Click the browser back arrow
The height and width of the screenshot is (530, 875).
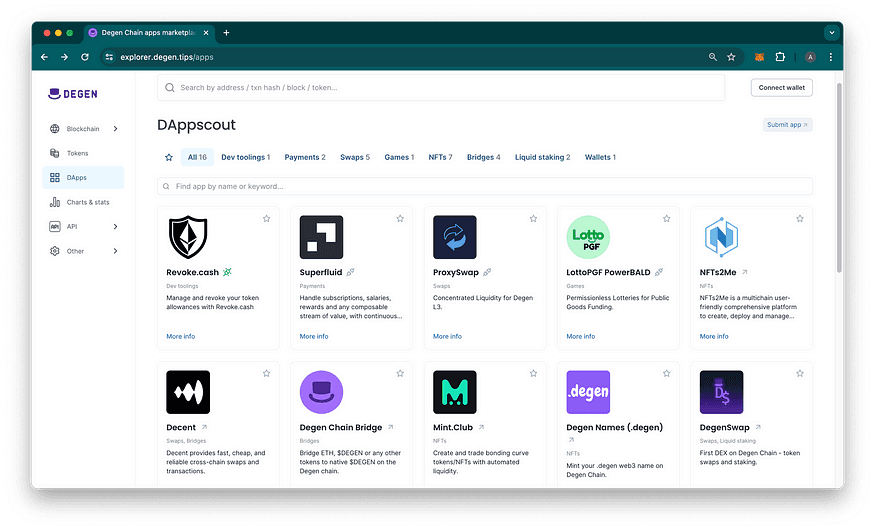(45, 57)
